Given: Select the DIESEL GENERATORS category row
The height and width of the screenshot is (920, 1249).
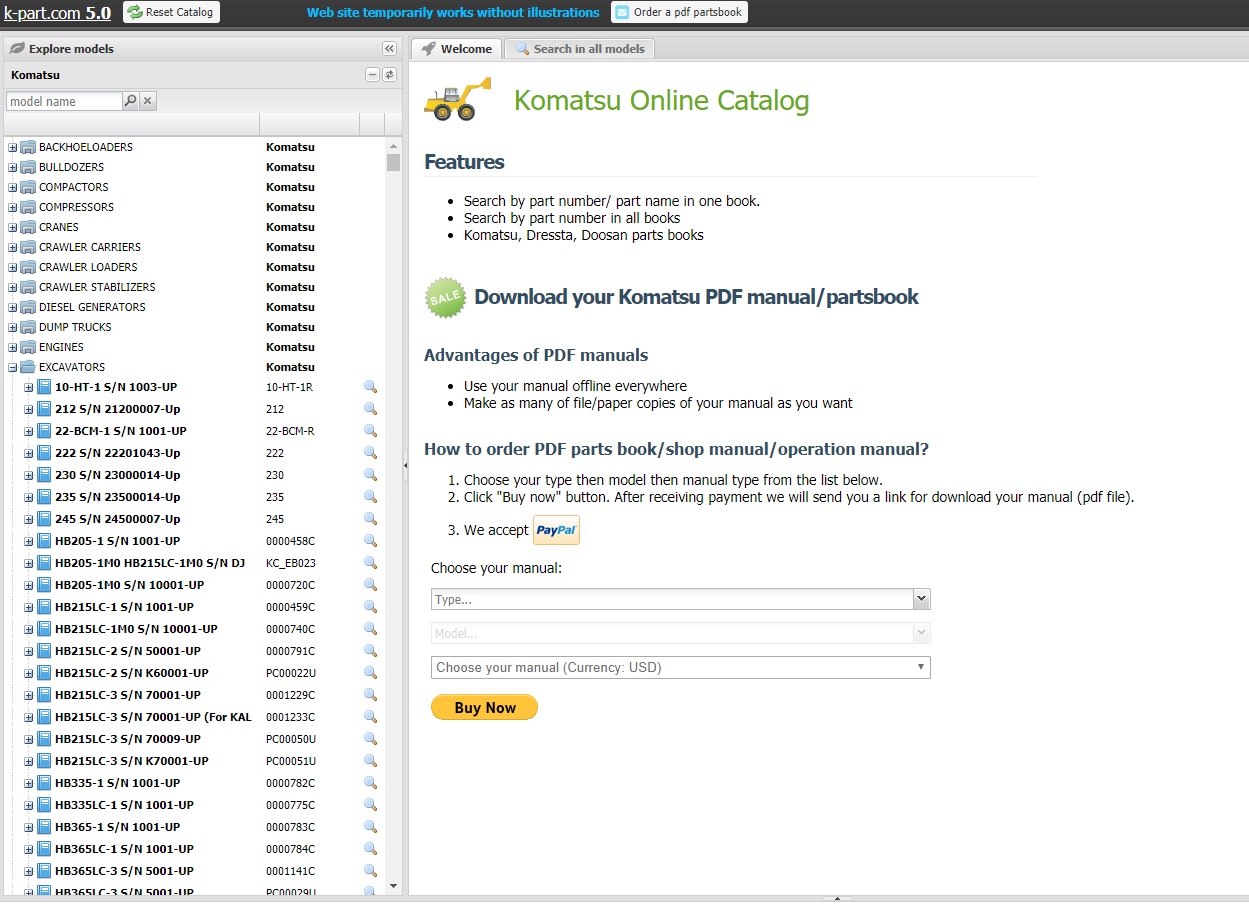Looking at the screenshot, I should pos(194,307).
